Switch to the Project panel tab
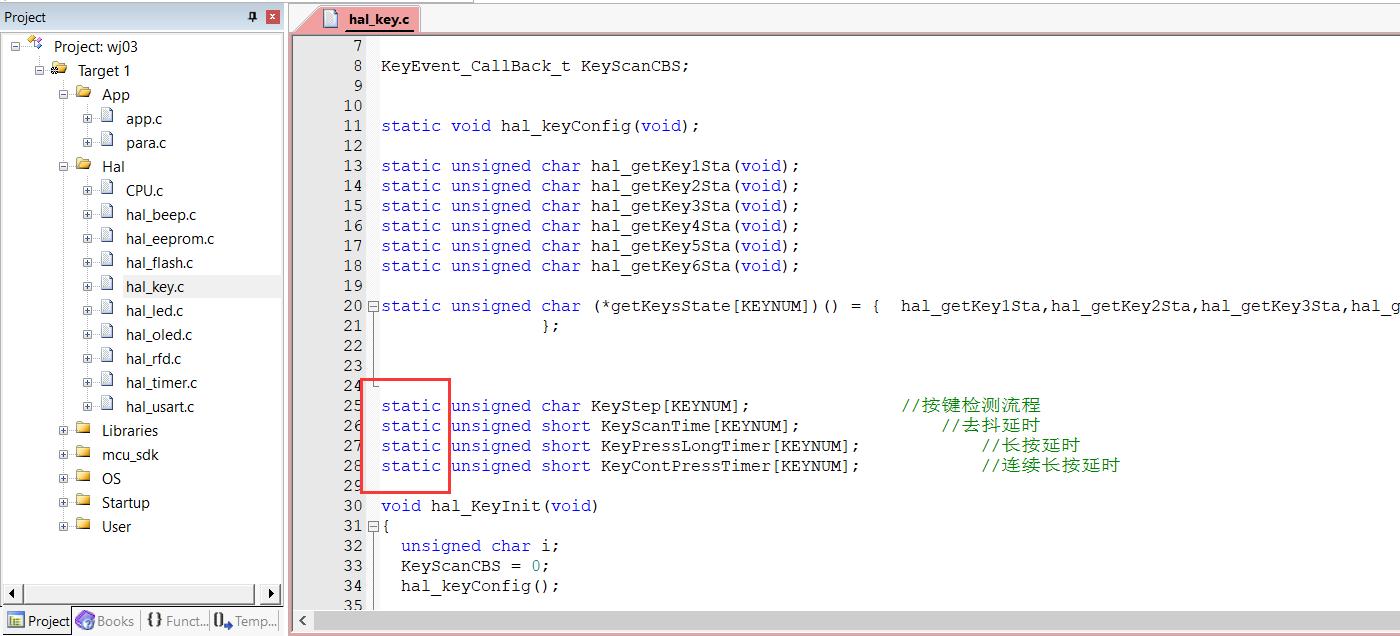 coord(37,621)
